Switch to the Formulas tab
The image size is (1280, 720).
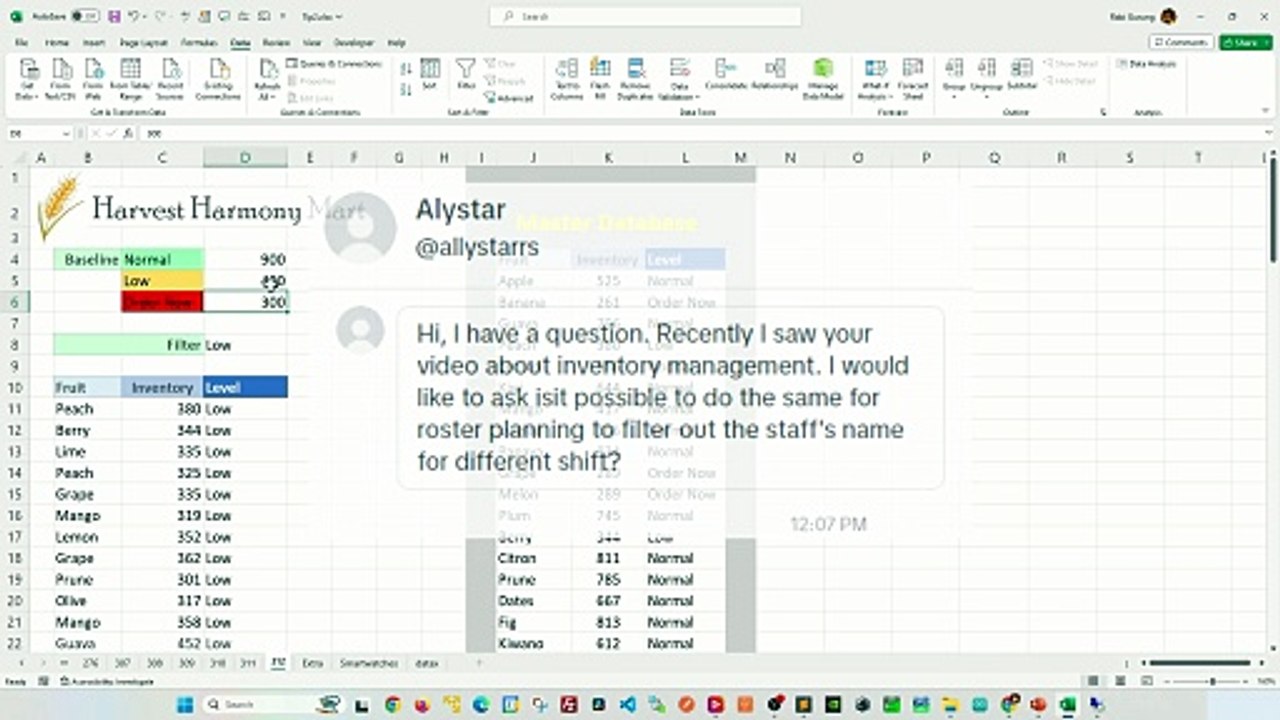tap(199, 43)
